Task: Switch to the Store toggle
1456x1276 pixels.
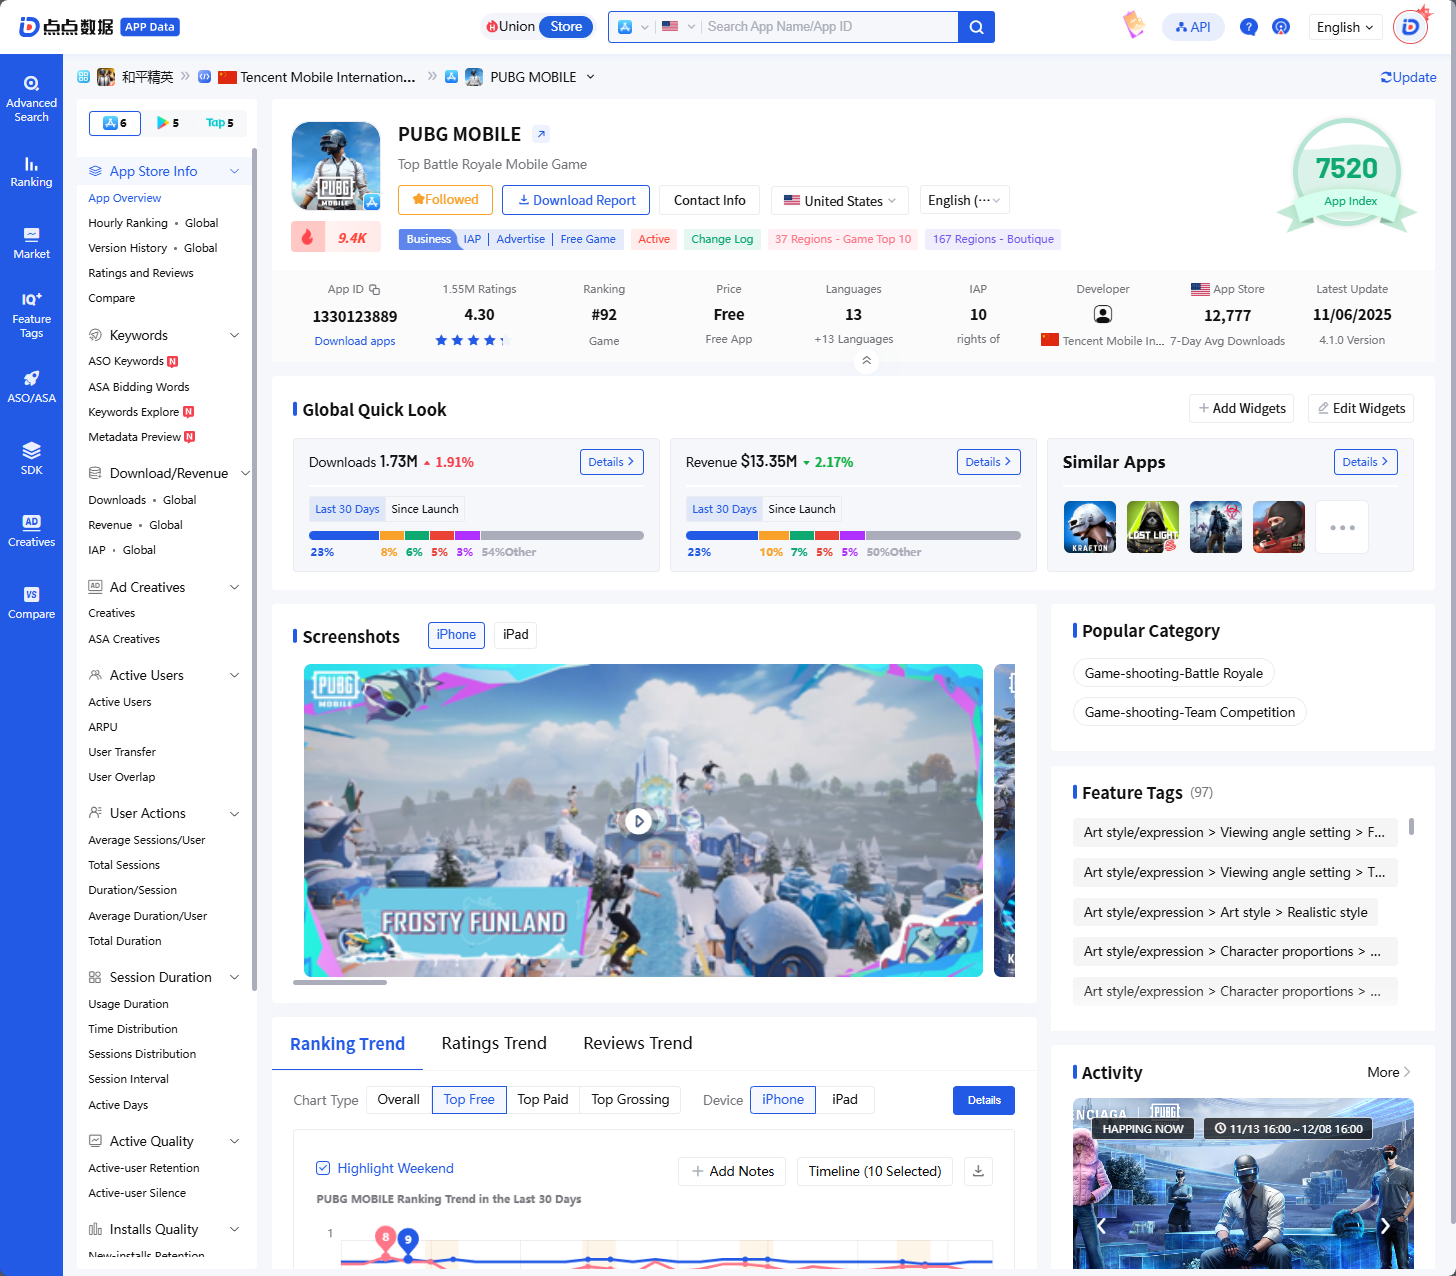Action: [x=566, y=27]
